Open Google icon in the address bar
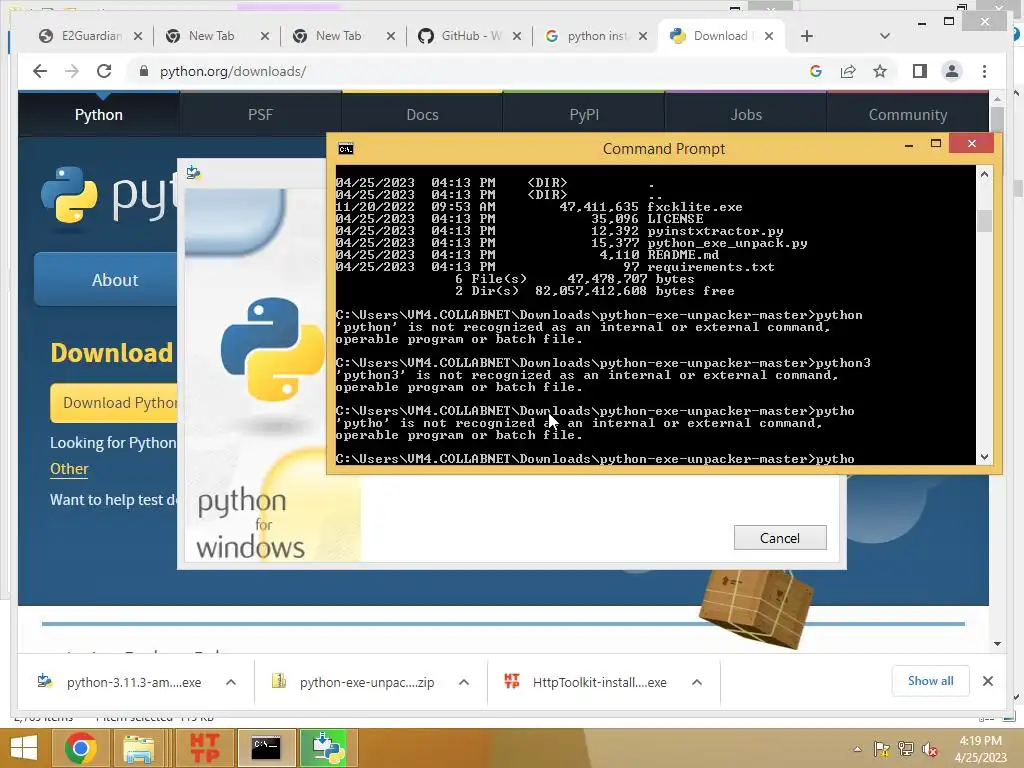Screen dimensions: 1024x768 (816, 71)
